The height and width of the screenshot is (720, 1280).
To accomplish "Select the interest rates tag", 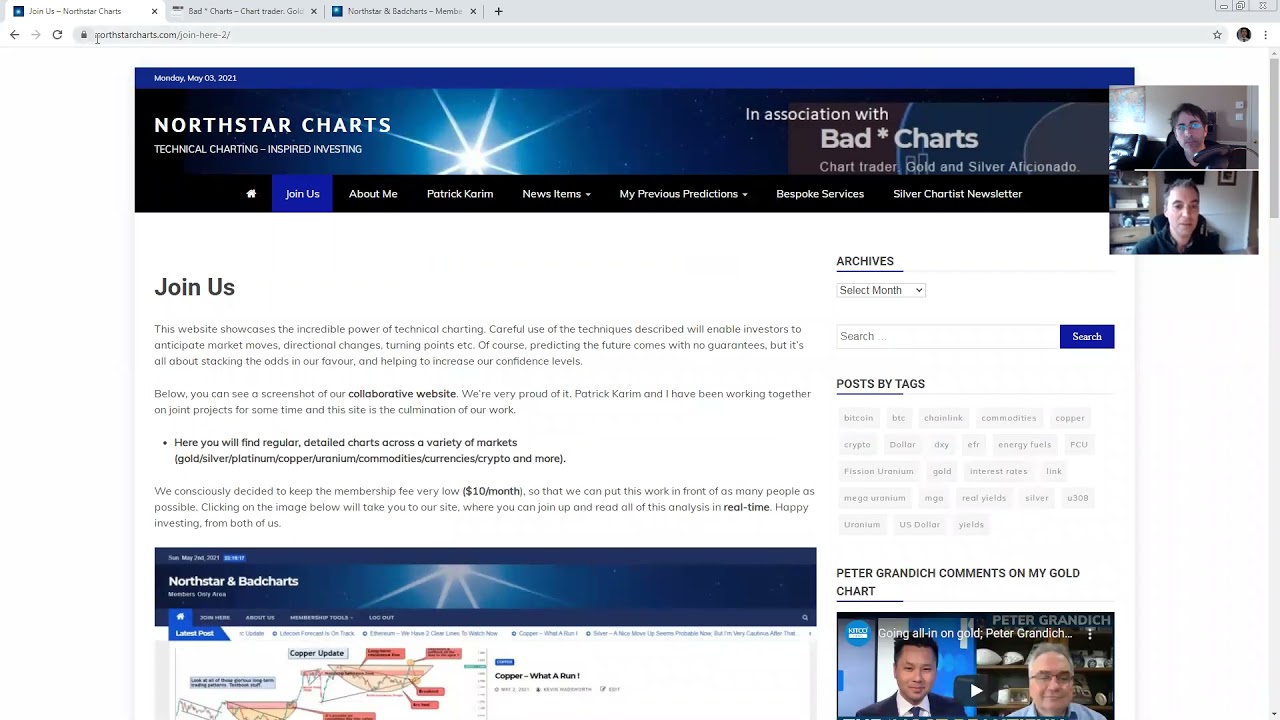I will pos(998,471).
